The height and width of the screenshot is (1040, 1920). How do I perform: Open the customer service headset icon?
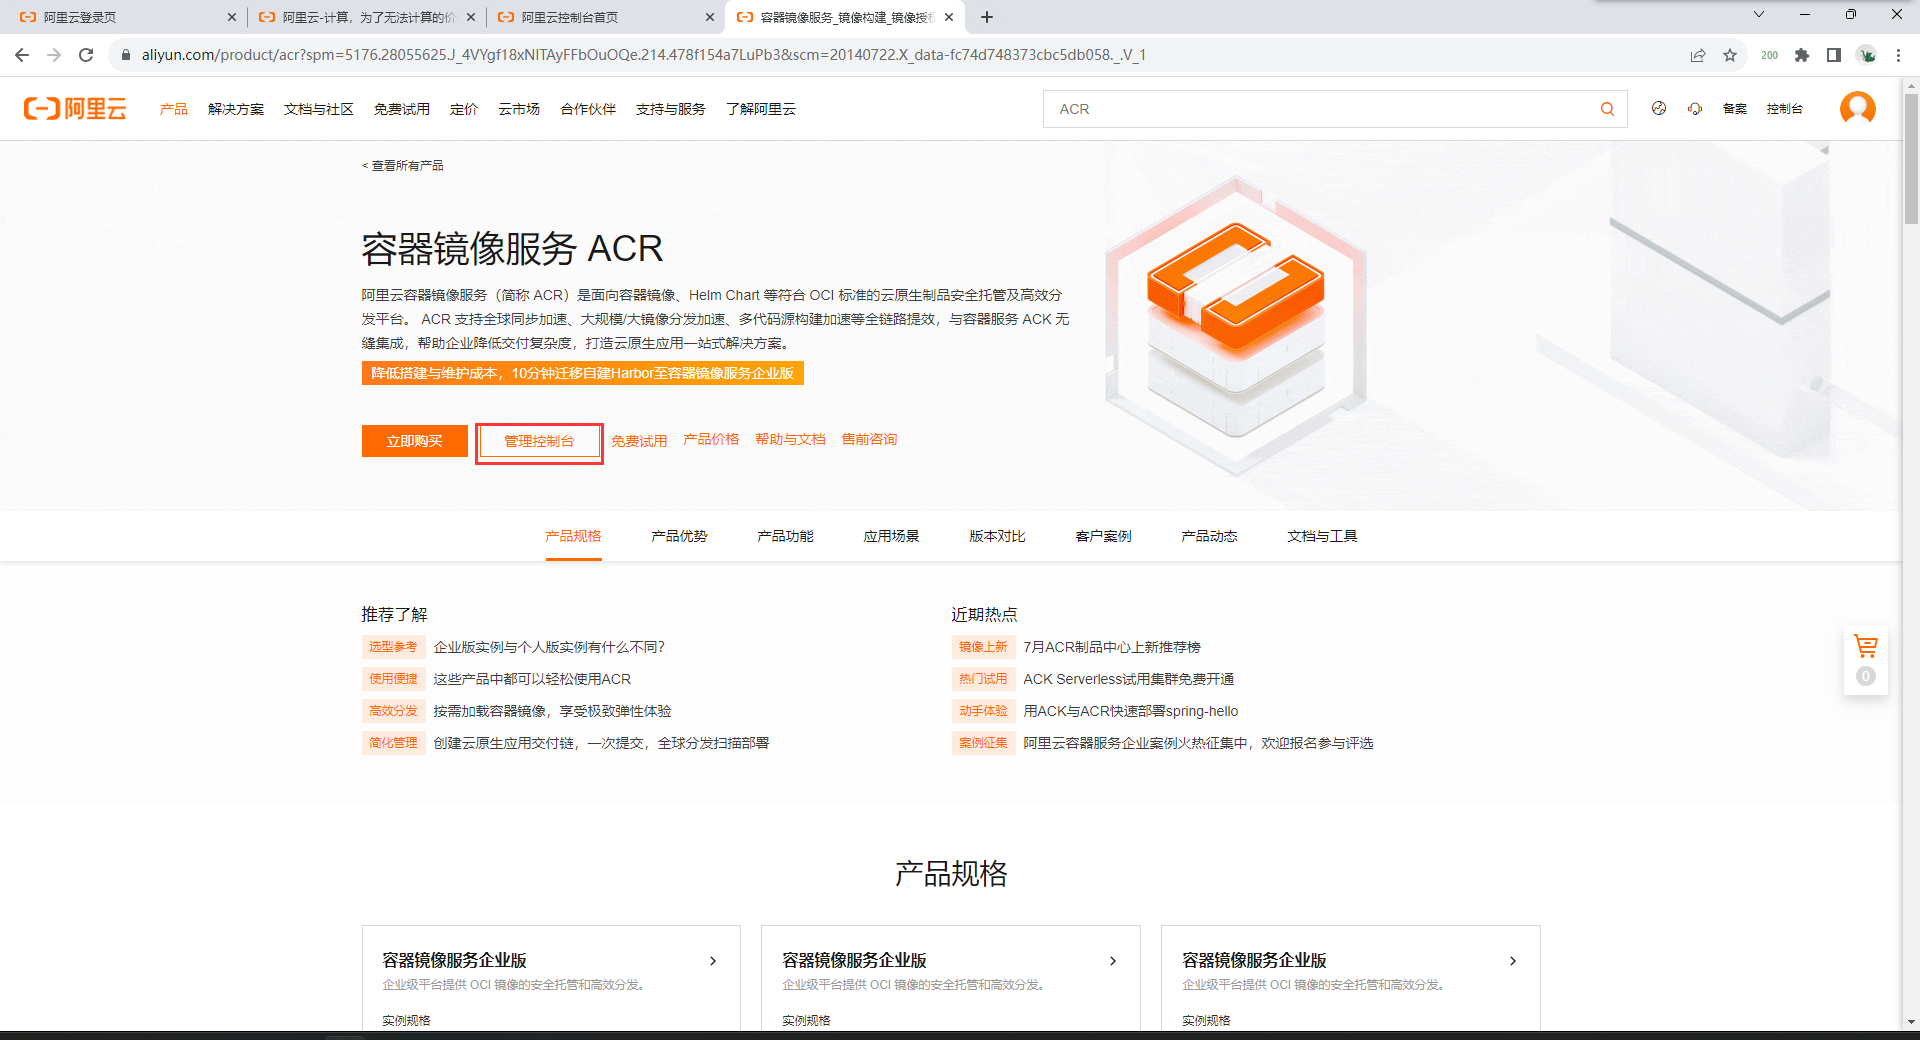[x=1695, y=108]
